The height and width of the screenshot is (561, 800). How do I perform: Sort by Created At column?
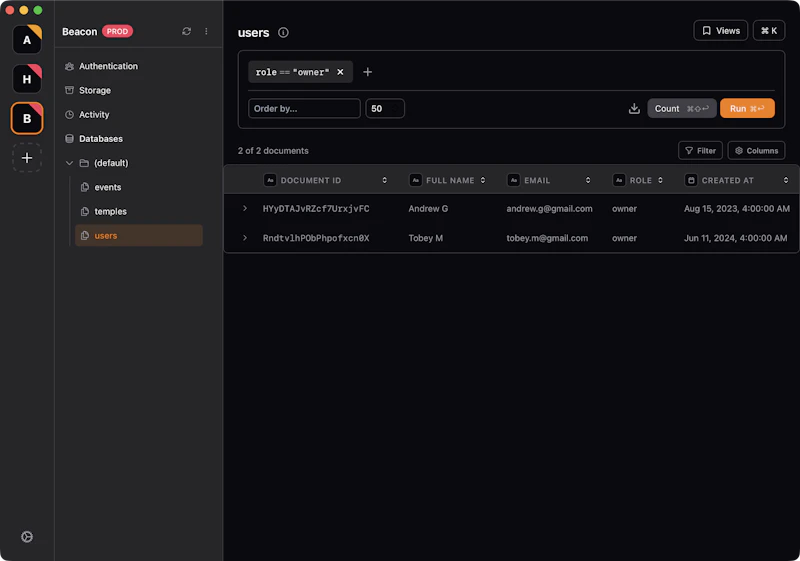coord(786,180)
